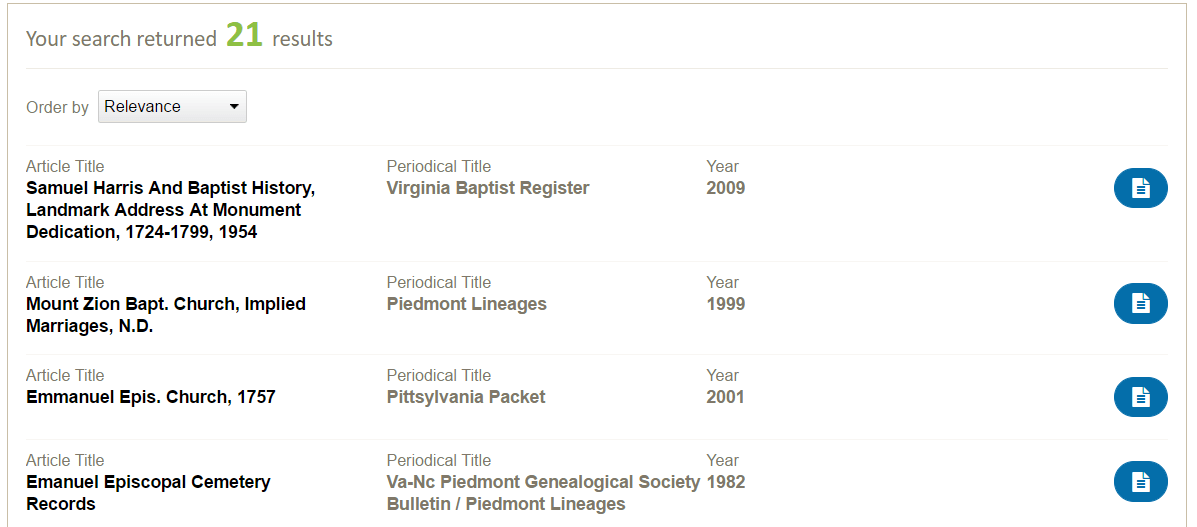Open document icon for Emmanuel Epis. Church, 1757

click(1141, 396)
